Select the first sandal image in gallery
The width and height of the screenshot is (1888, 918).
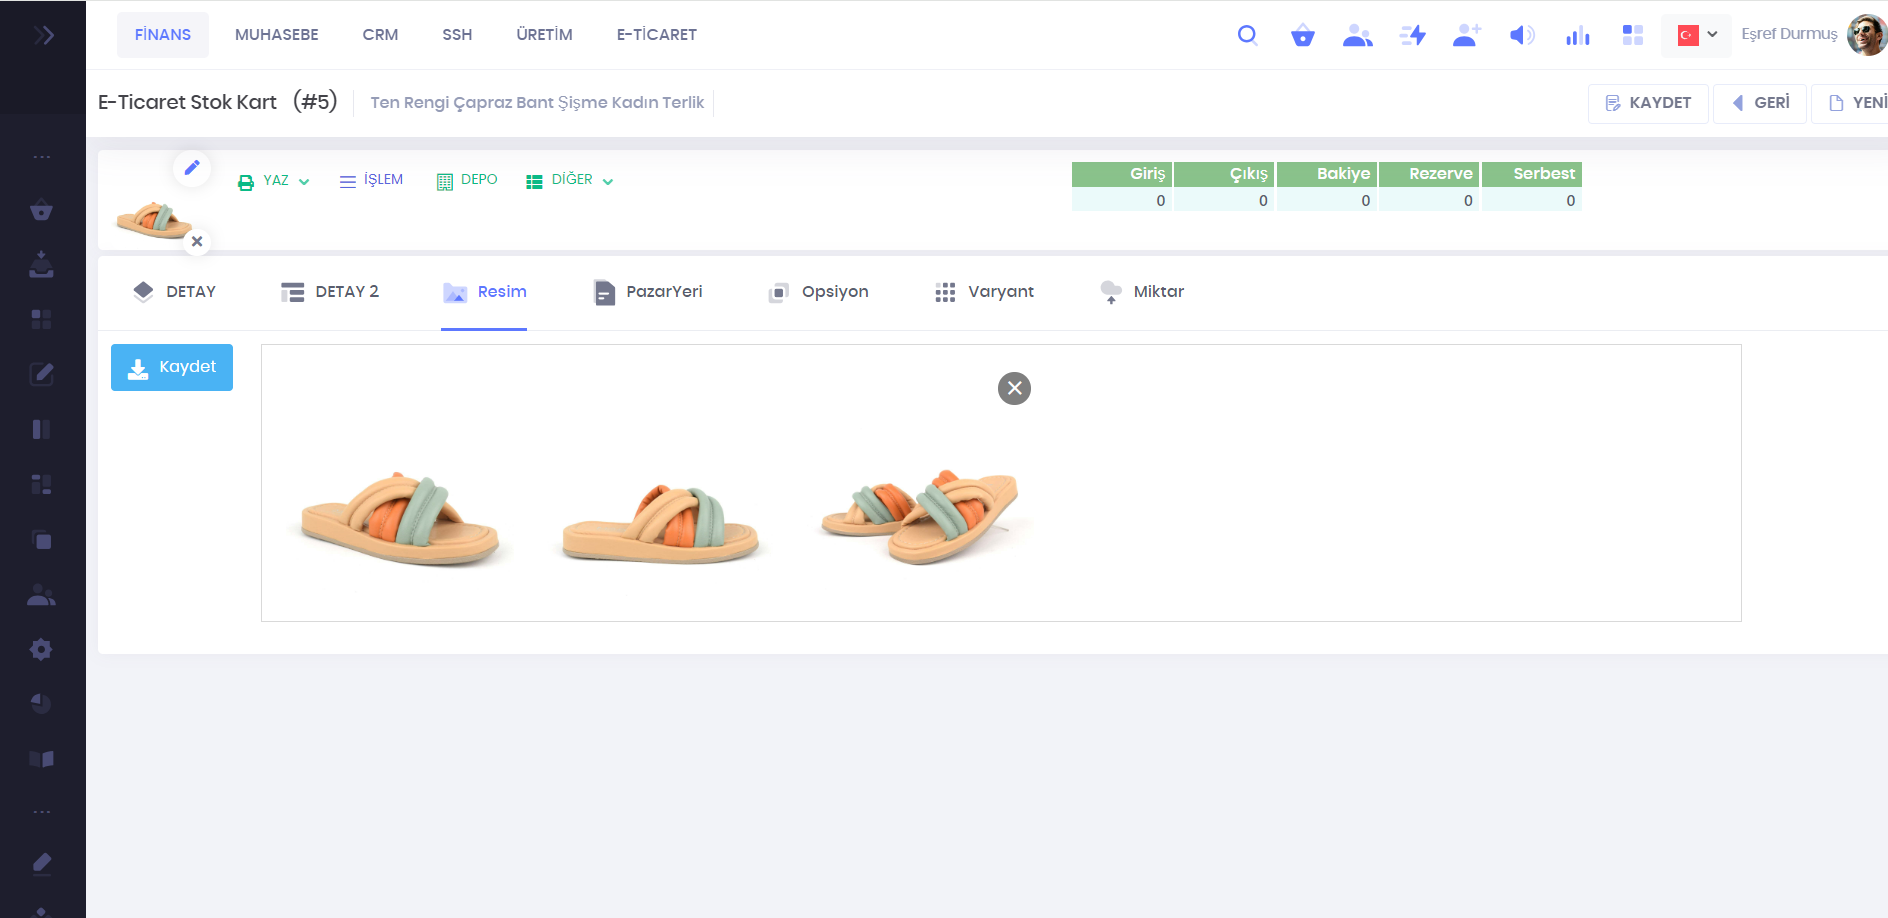(x=400, y=518)
